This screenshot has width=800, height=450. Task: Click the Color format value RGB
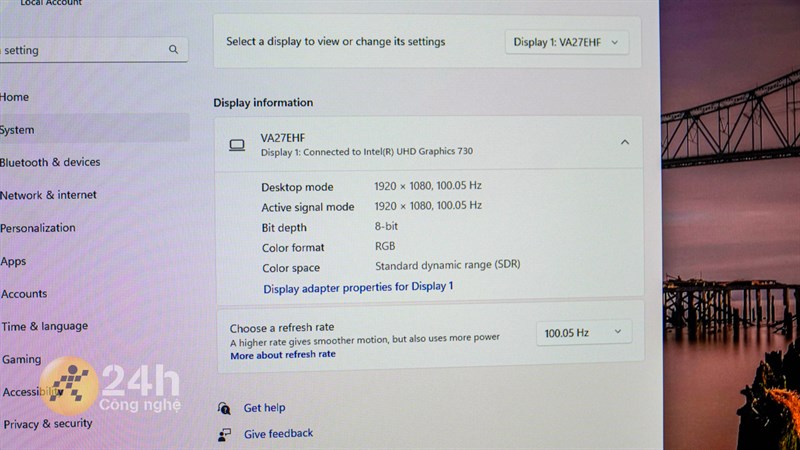tap(385, 246)
